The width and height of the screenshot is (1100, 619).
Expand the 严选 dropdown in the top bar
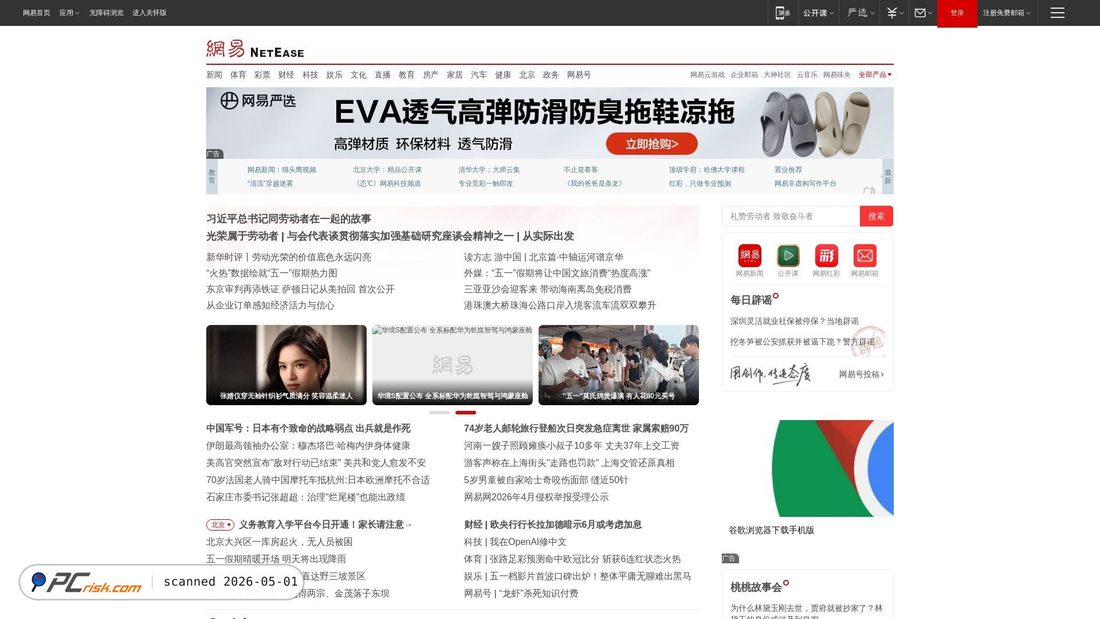[860, 13]
